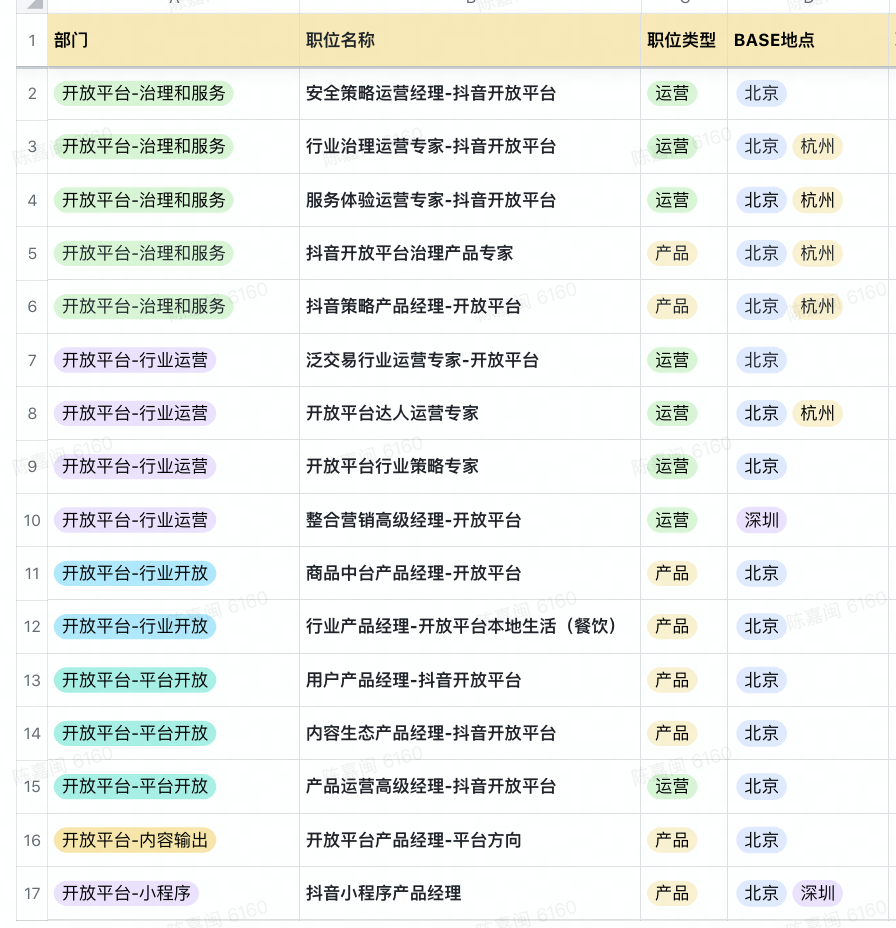Click 抖音开放平台治理产品专家 cell
This screenshot has height=928, width=896.
470,253
